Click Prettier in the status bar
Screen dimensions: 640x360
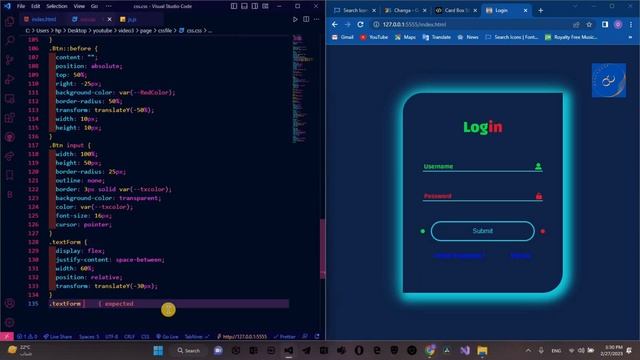(285, 336)
